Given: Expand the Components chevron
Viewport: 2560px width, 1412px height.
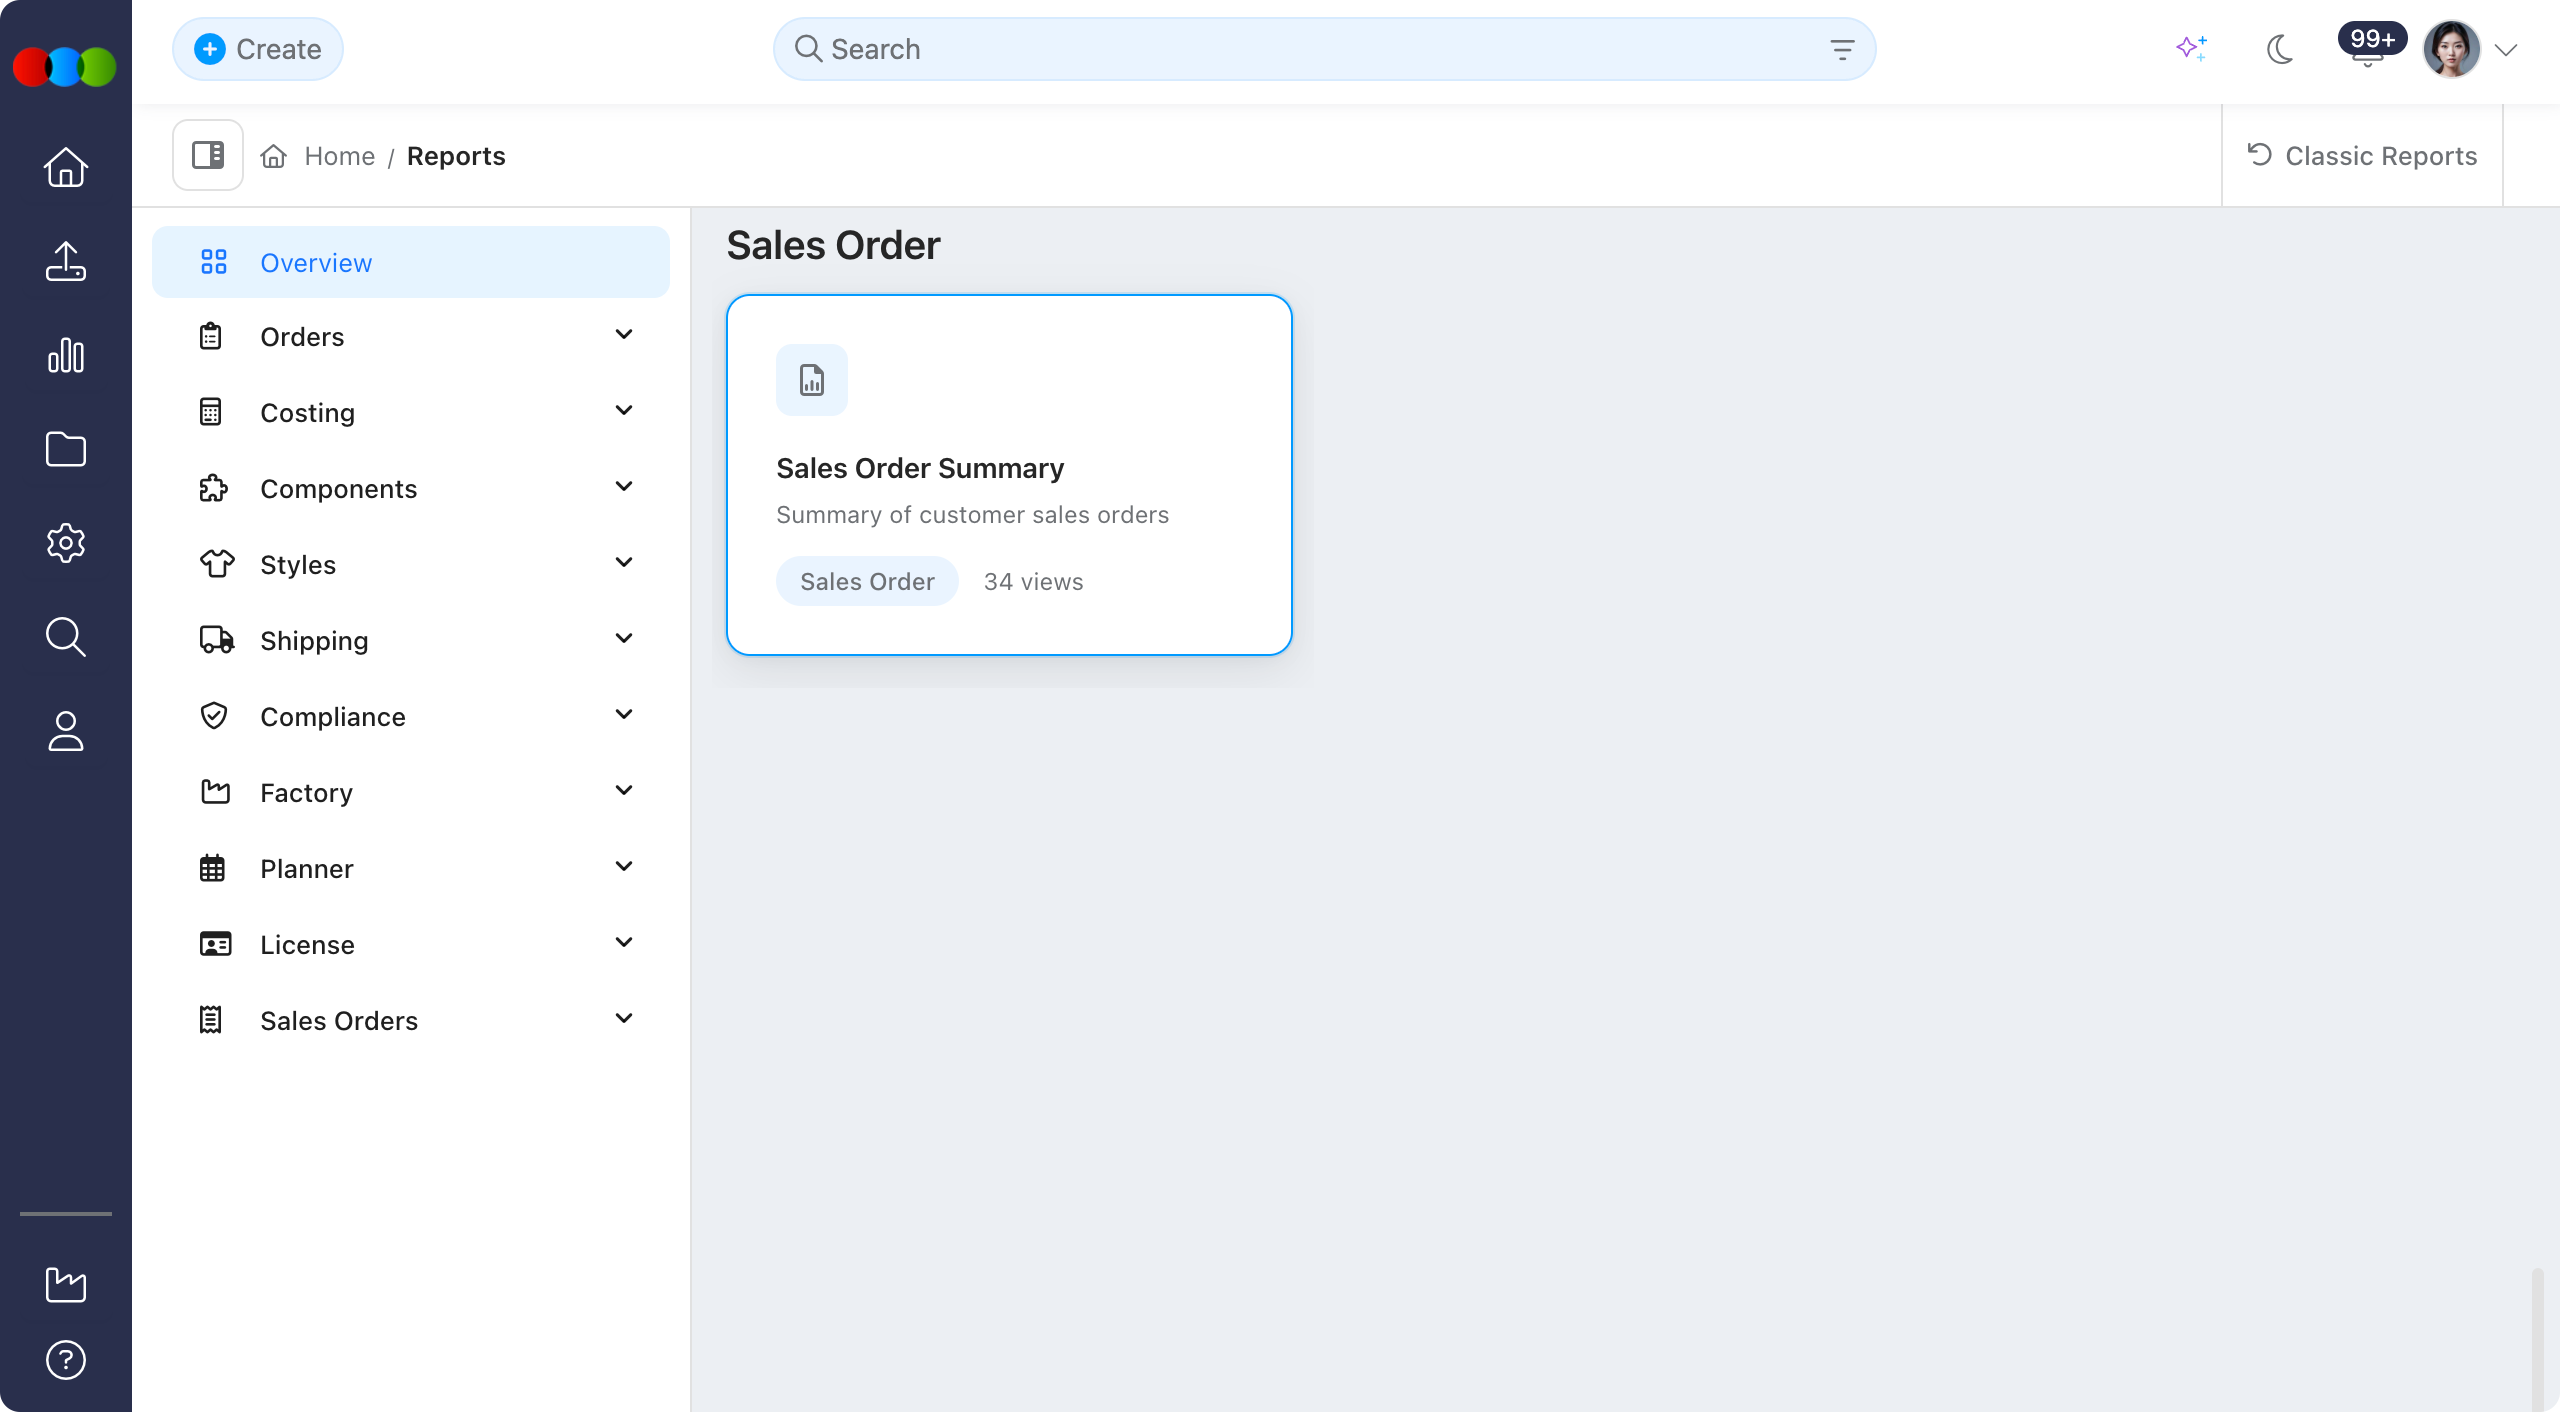Looking at the screenshot, I should click(x=624, y=487).
